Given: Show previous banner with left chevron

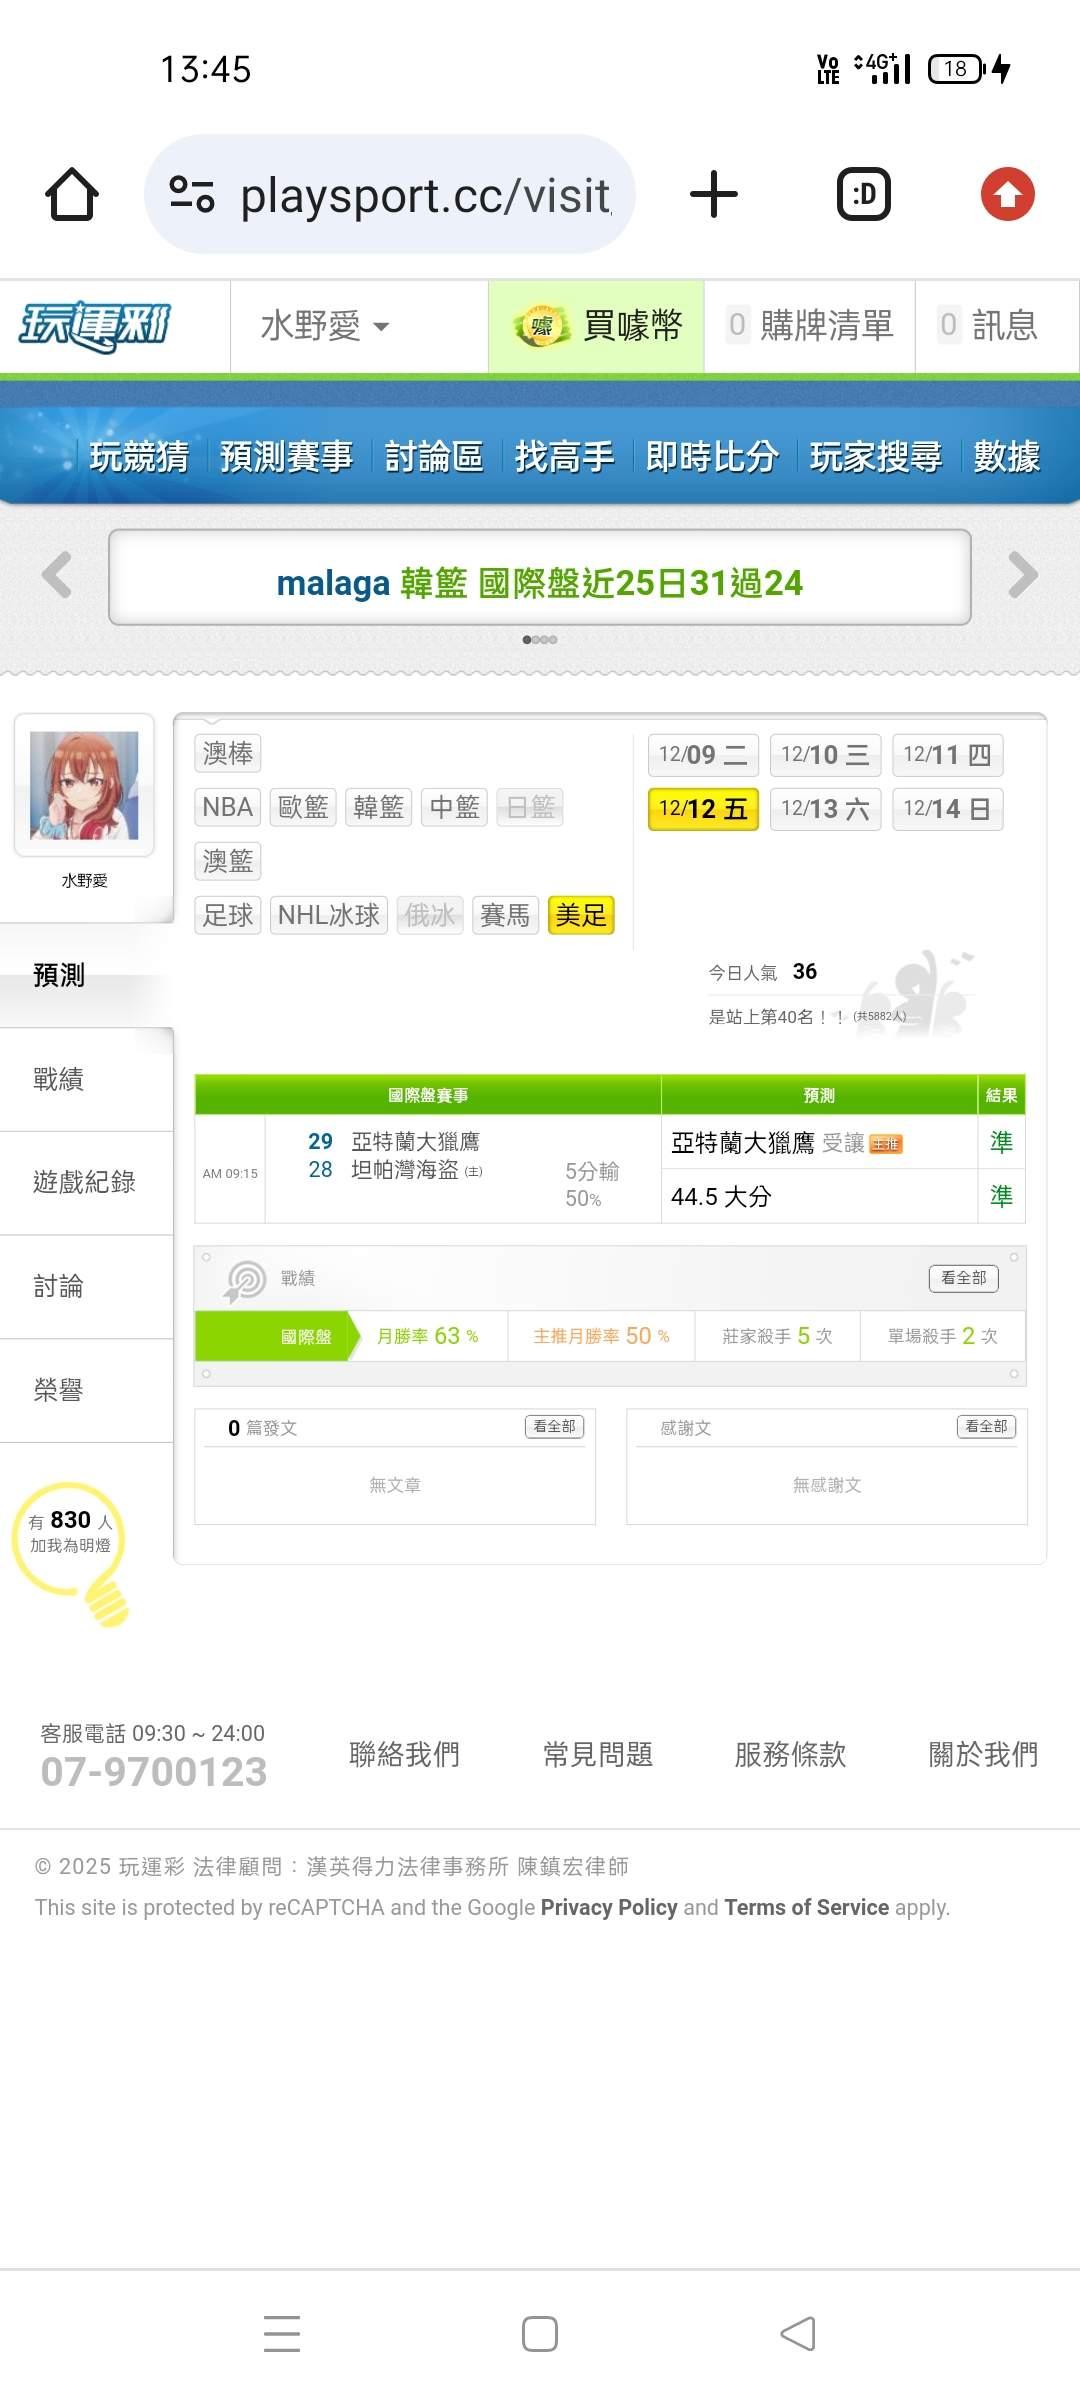Looking at the screenshot, I should pyautogui.click(x=57, y=575).
